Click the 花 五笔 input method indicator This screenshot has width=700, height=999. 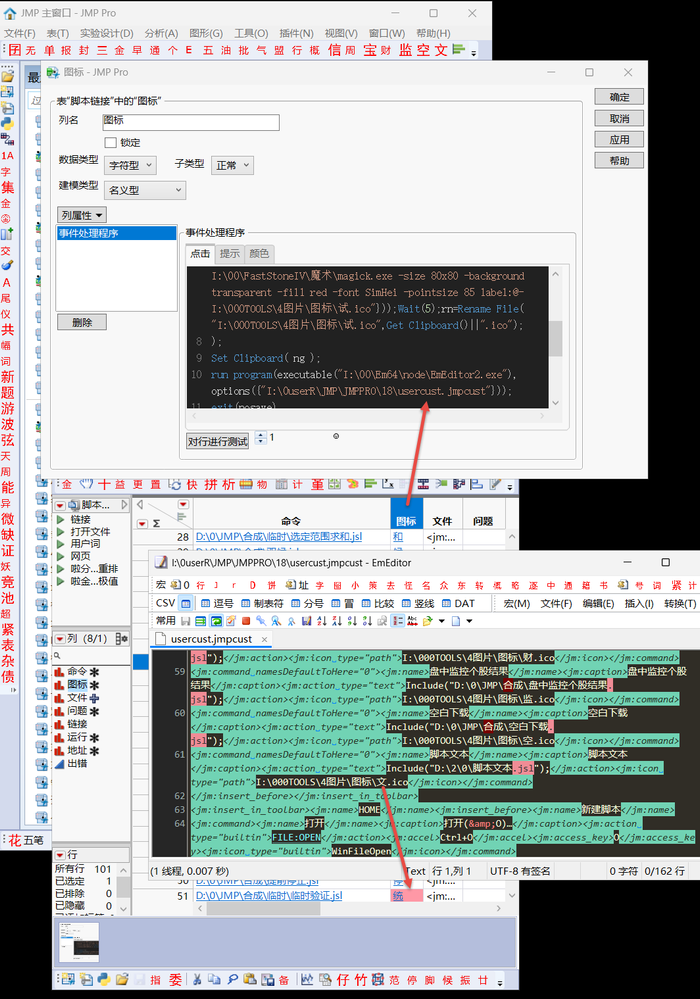tap(26, 840)
